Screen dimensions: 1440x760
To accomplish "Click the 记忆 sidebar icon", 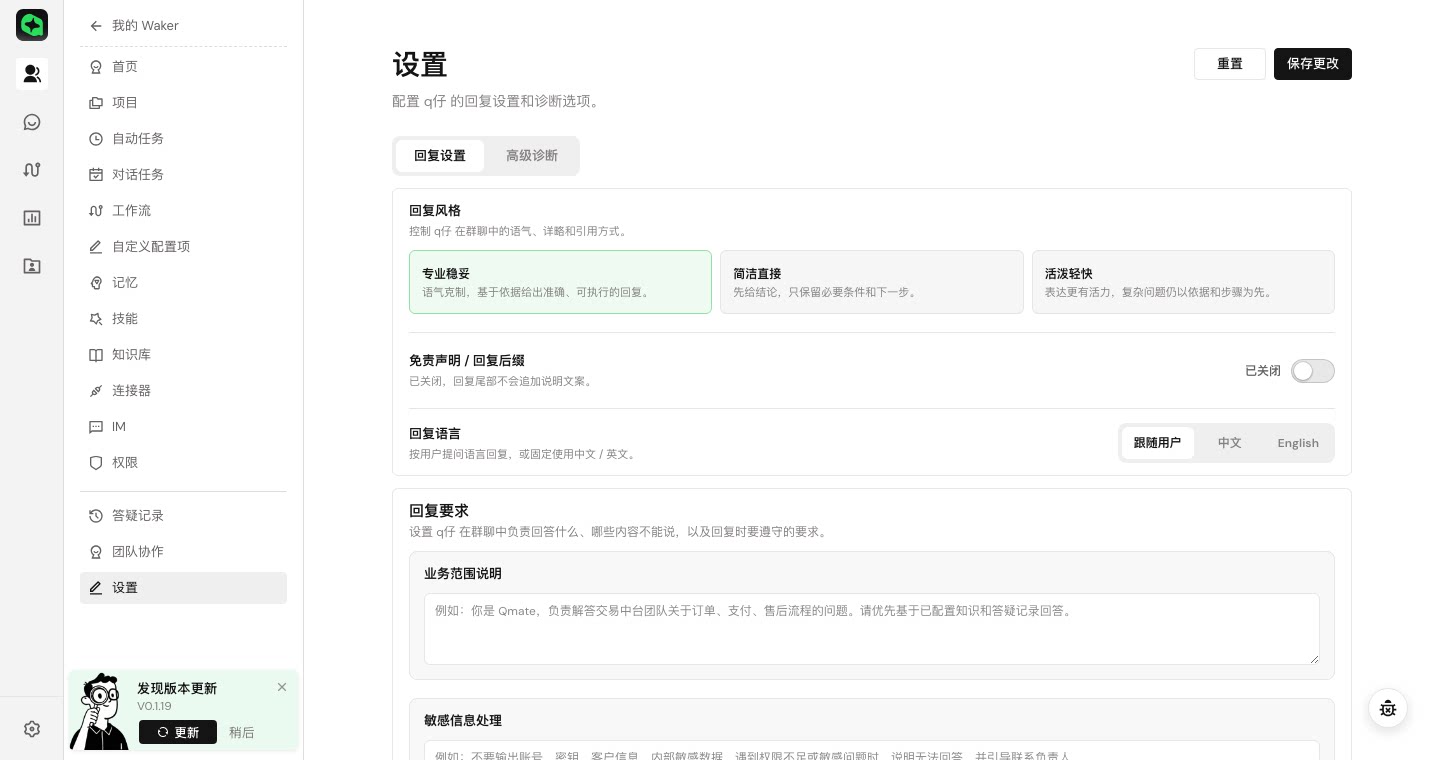I will [96, 283].
